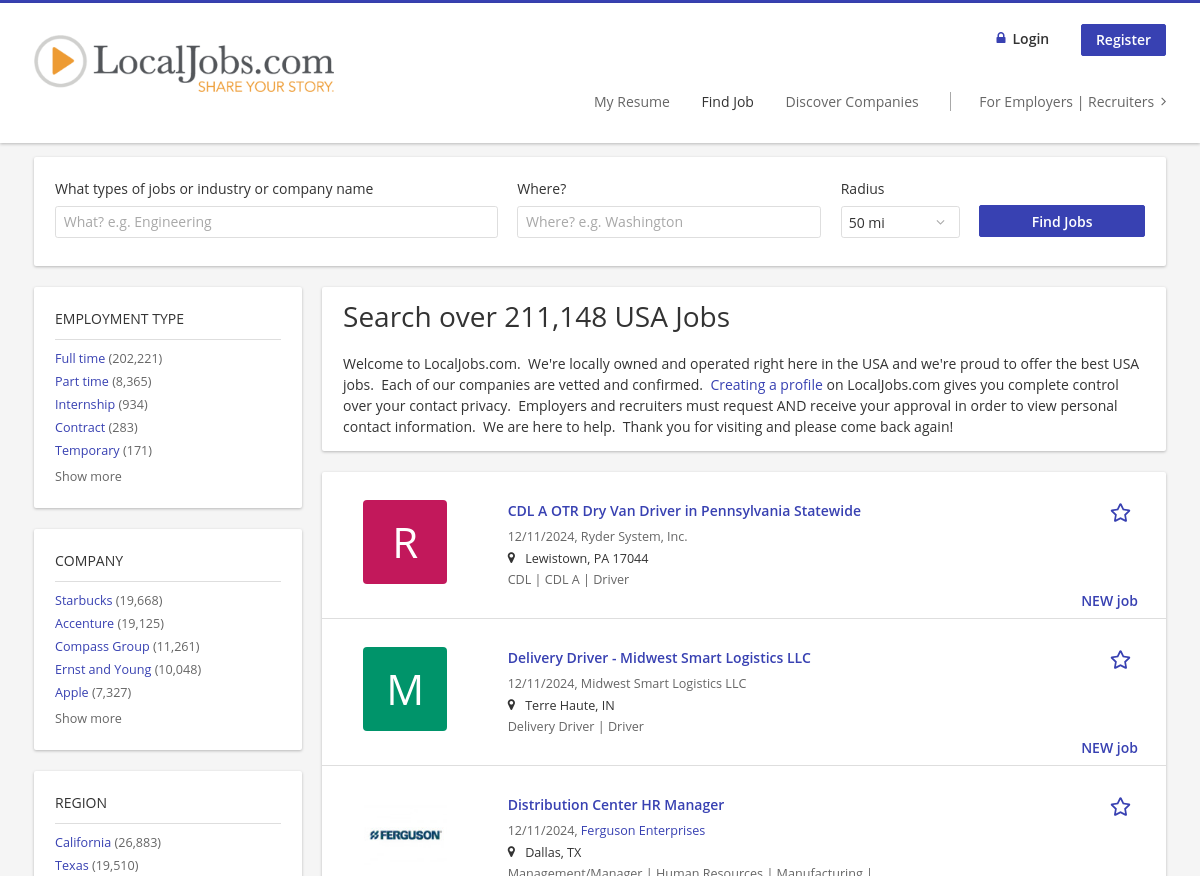Filter jobs by Texas region
The image size is (1200, 876).
(x=72, y=865)
